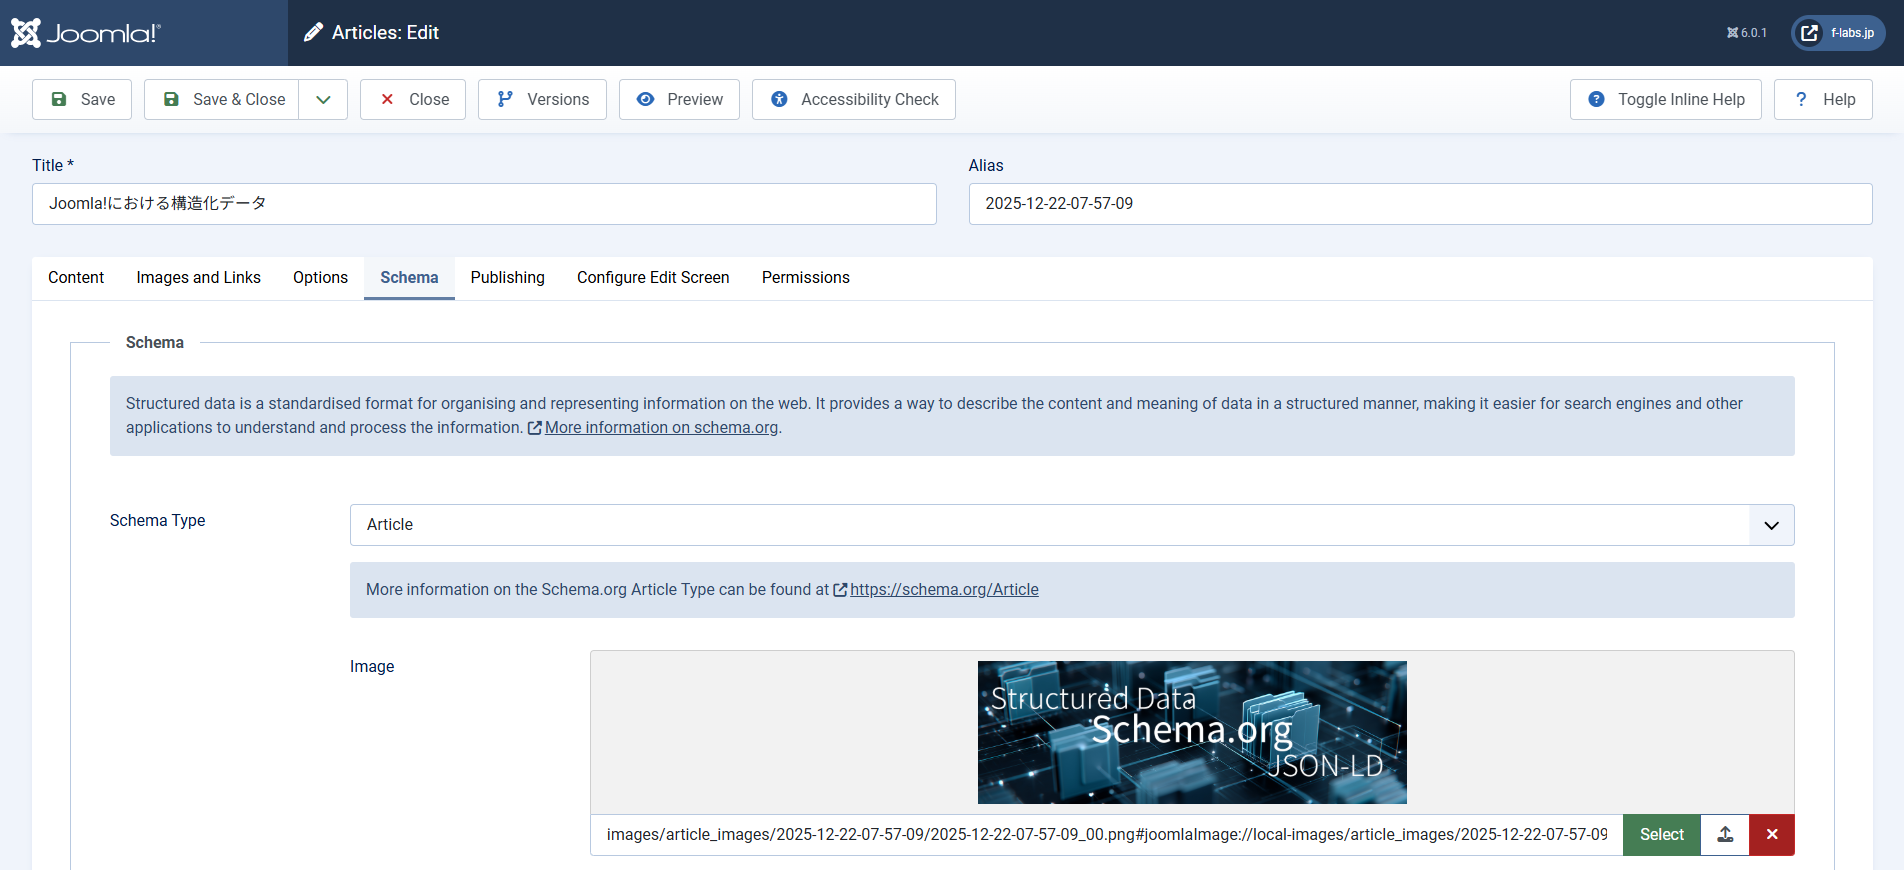This screenshot has height=870, width=1904.
Task: Click the Joomla! logo
Action: coord(86,33)
